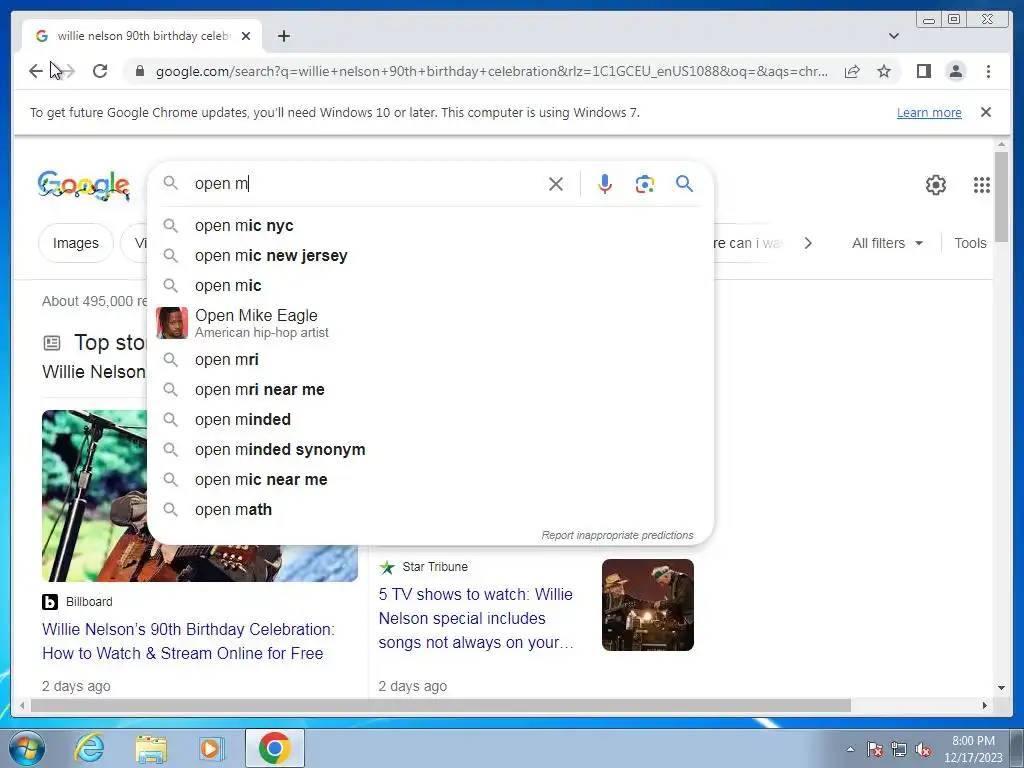Click the Star Tribune star logo
This screenshot has width=1024, height=768.
387,567
